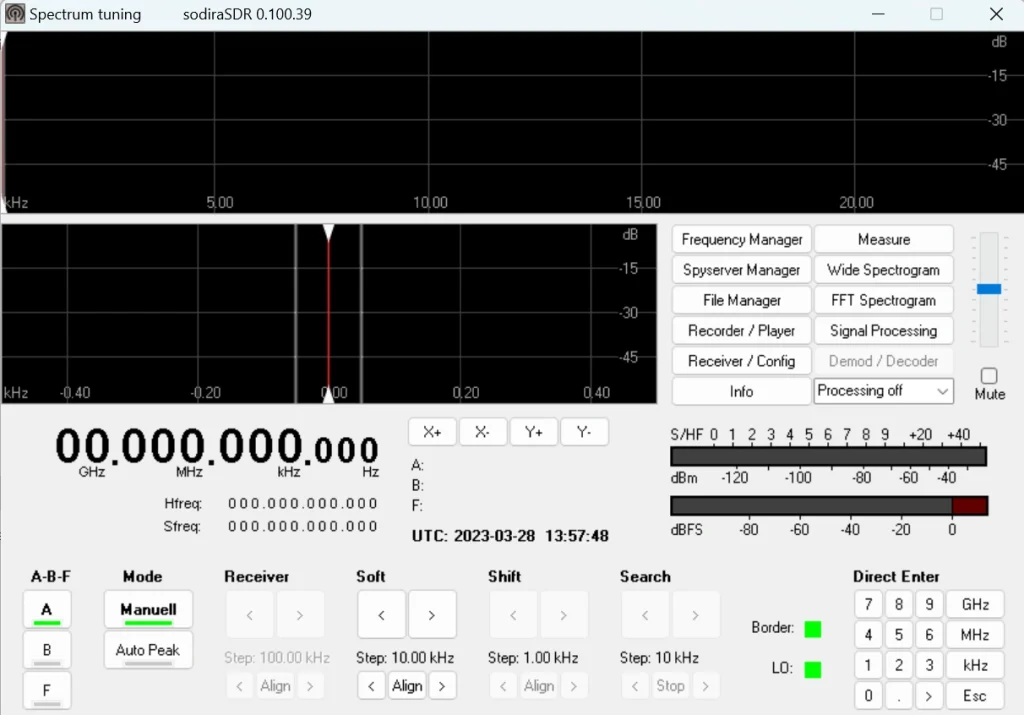The image size is (1024, 715).
Task: Select the B frequency toggle
Action: 46,650
